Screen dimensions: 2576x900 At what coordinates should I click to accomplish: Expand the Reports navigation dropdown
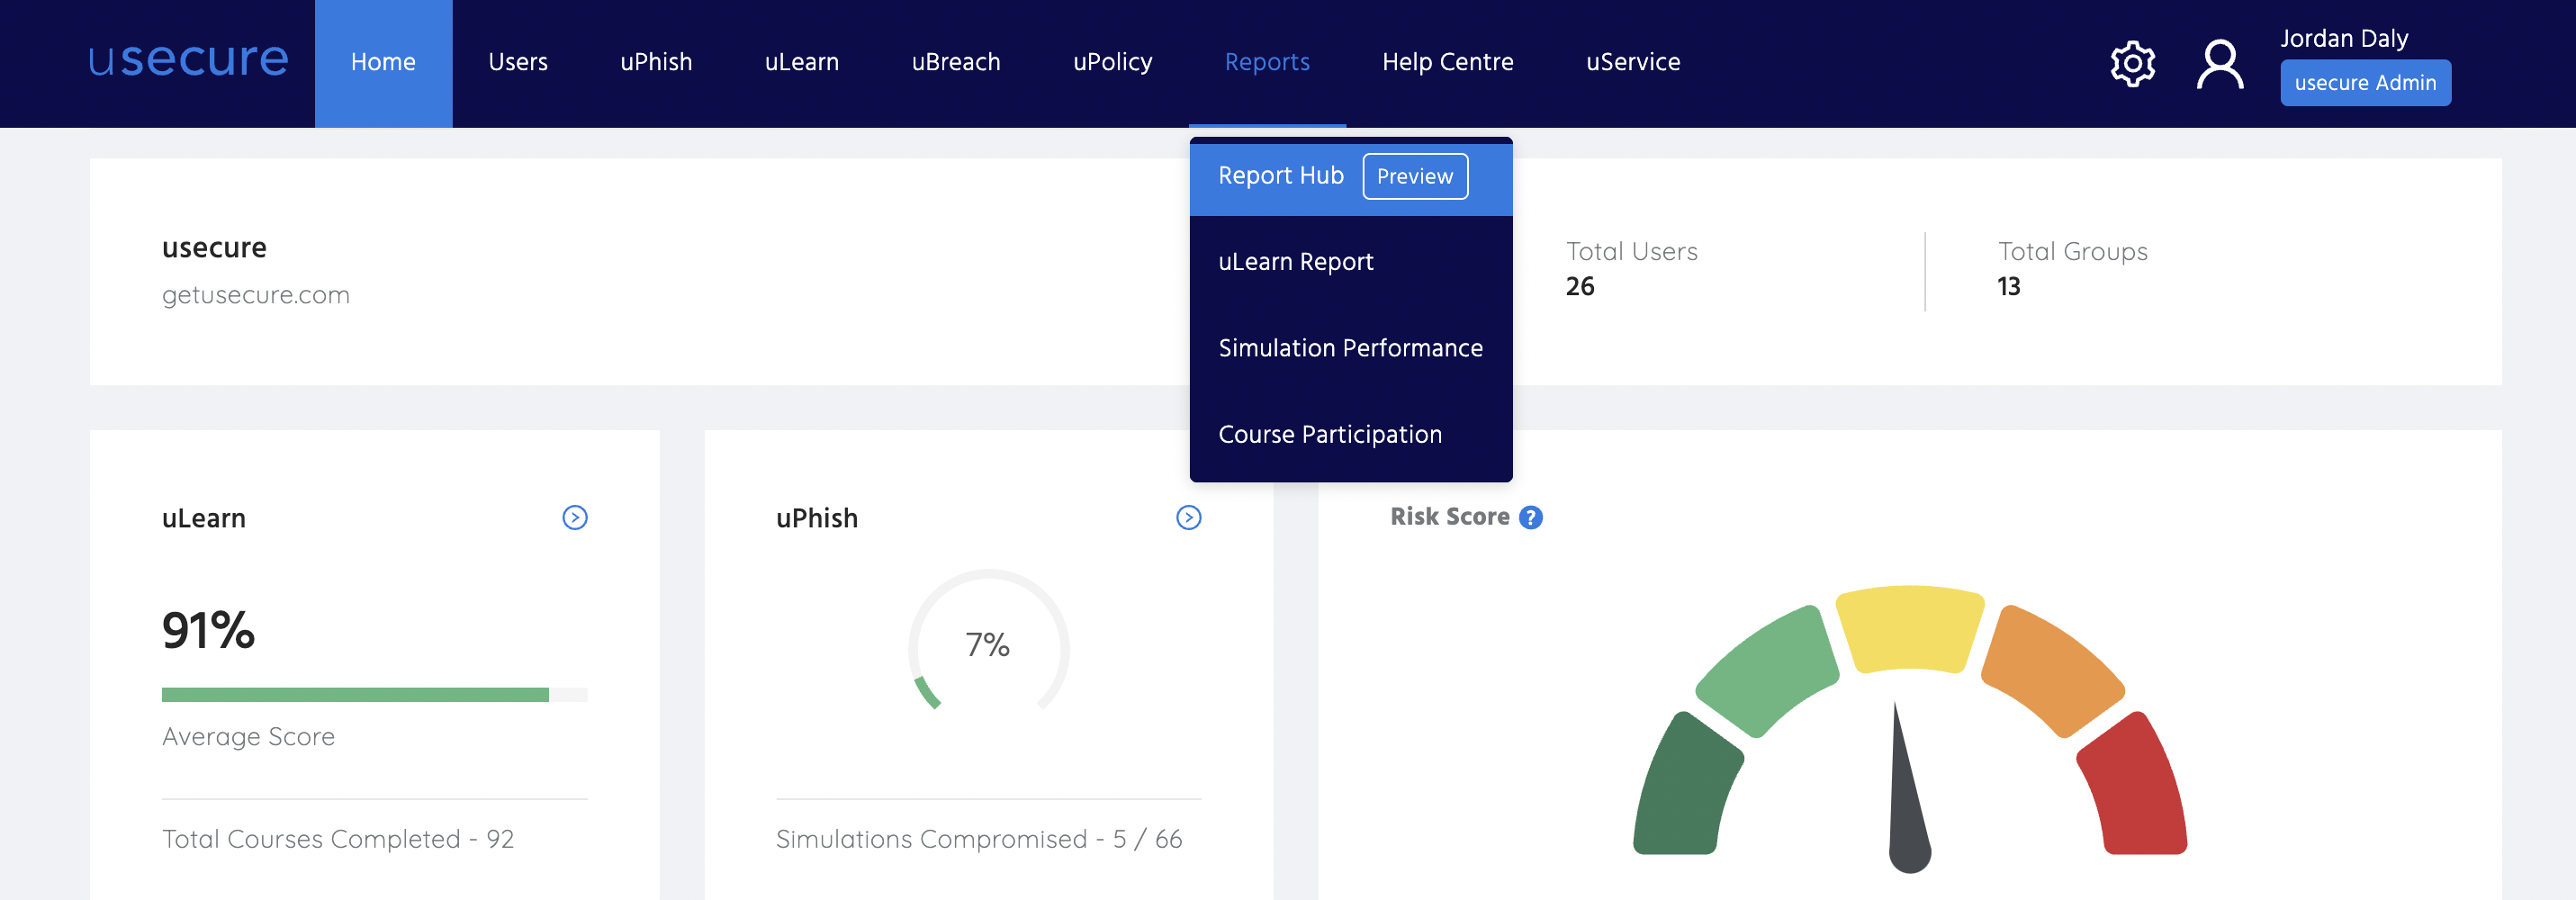[1266, 61]
